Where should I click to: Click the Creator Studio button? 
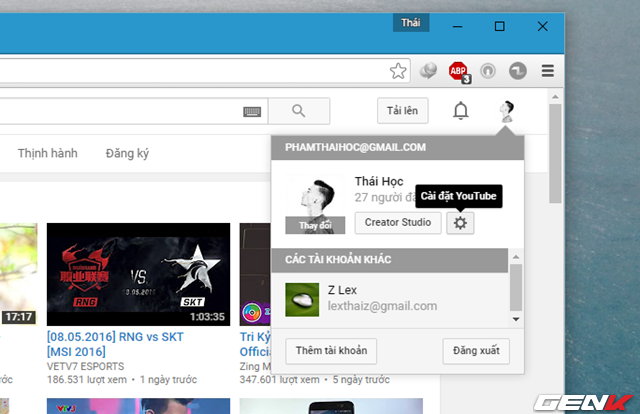coord(397,223)
